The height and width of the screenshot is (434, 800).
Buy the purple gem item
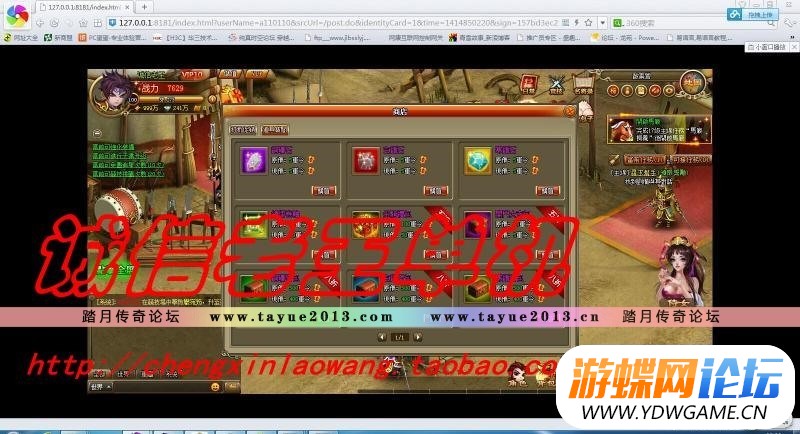point(323,191)
